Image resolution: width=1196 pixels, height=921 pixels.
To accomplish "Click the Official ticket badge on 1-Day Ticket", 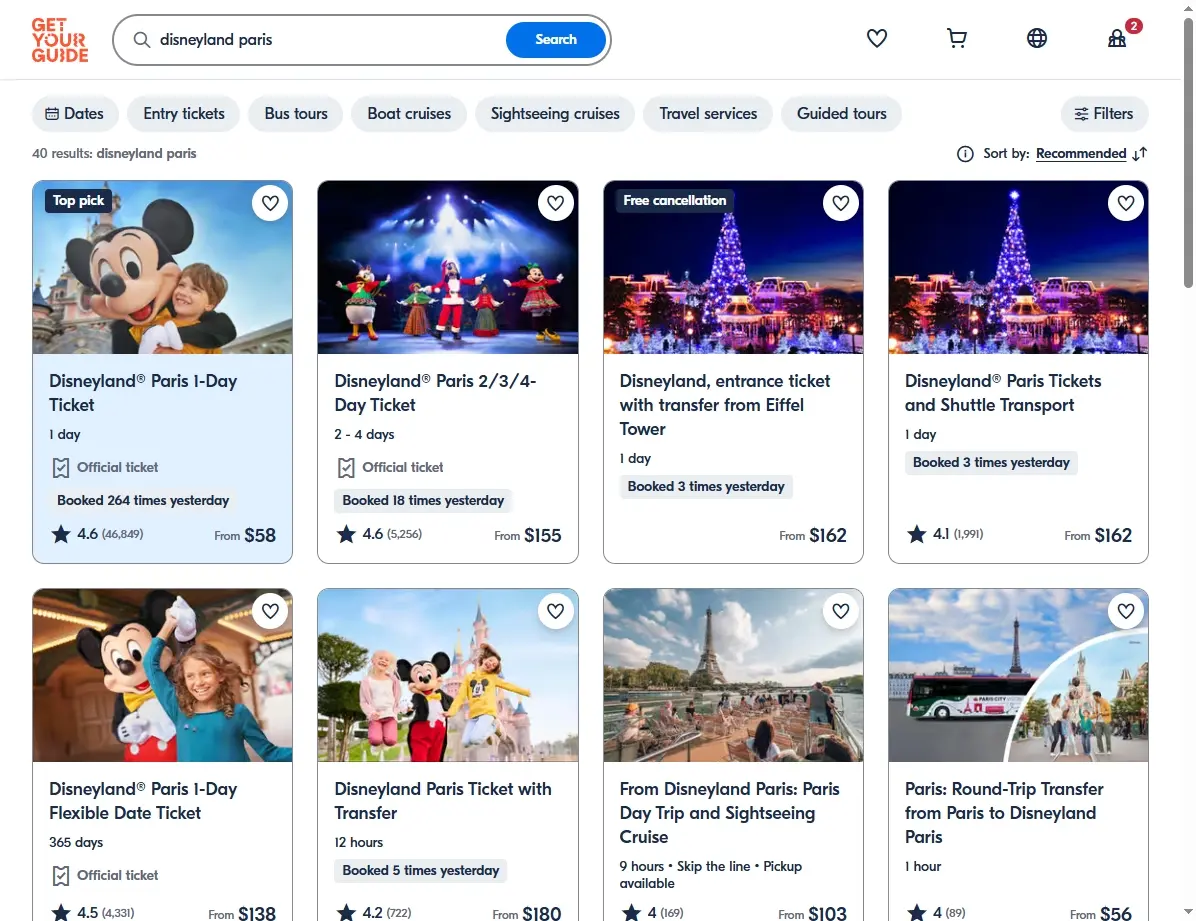I will pyautogui.click(x=105, y=467).
